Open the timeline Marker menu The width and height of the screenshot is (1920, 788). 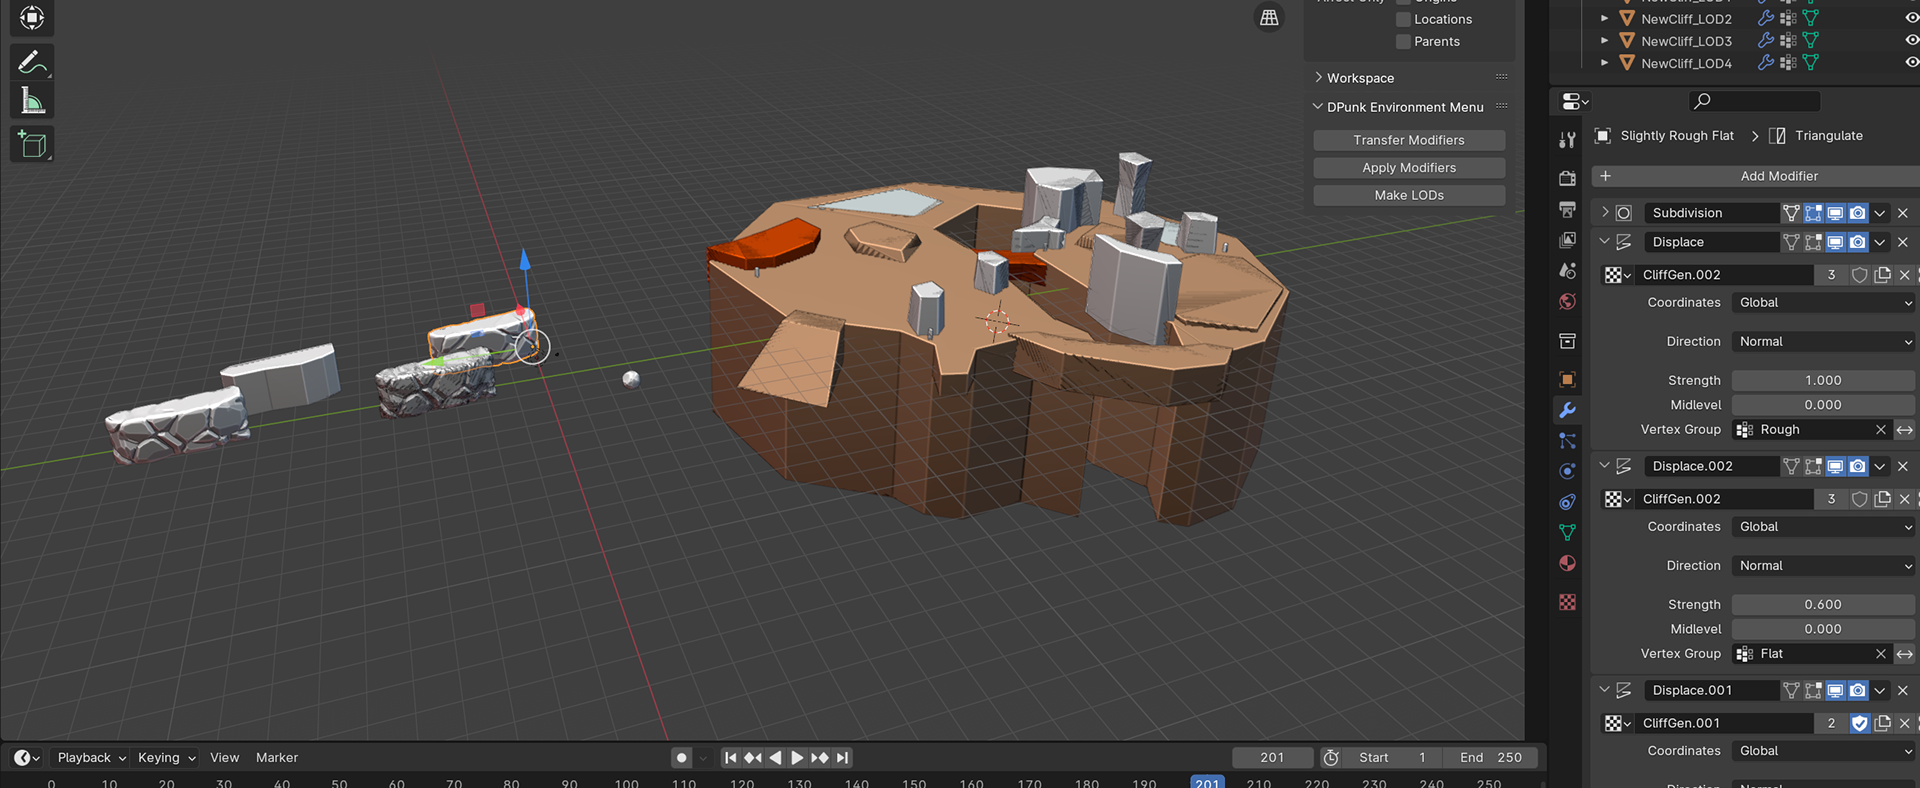(x=277, y=758)
